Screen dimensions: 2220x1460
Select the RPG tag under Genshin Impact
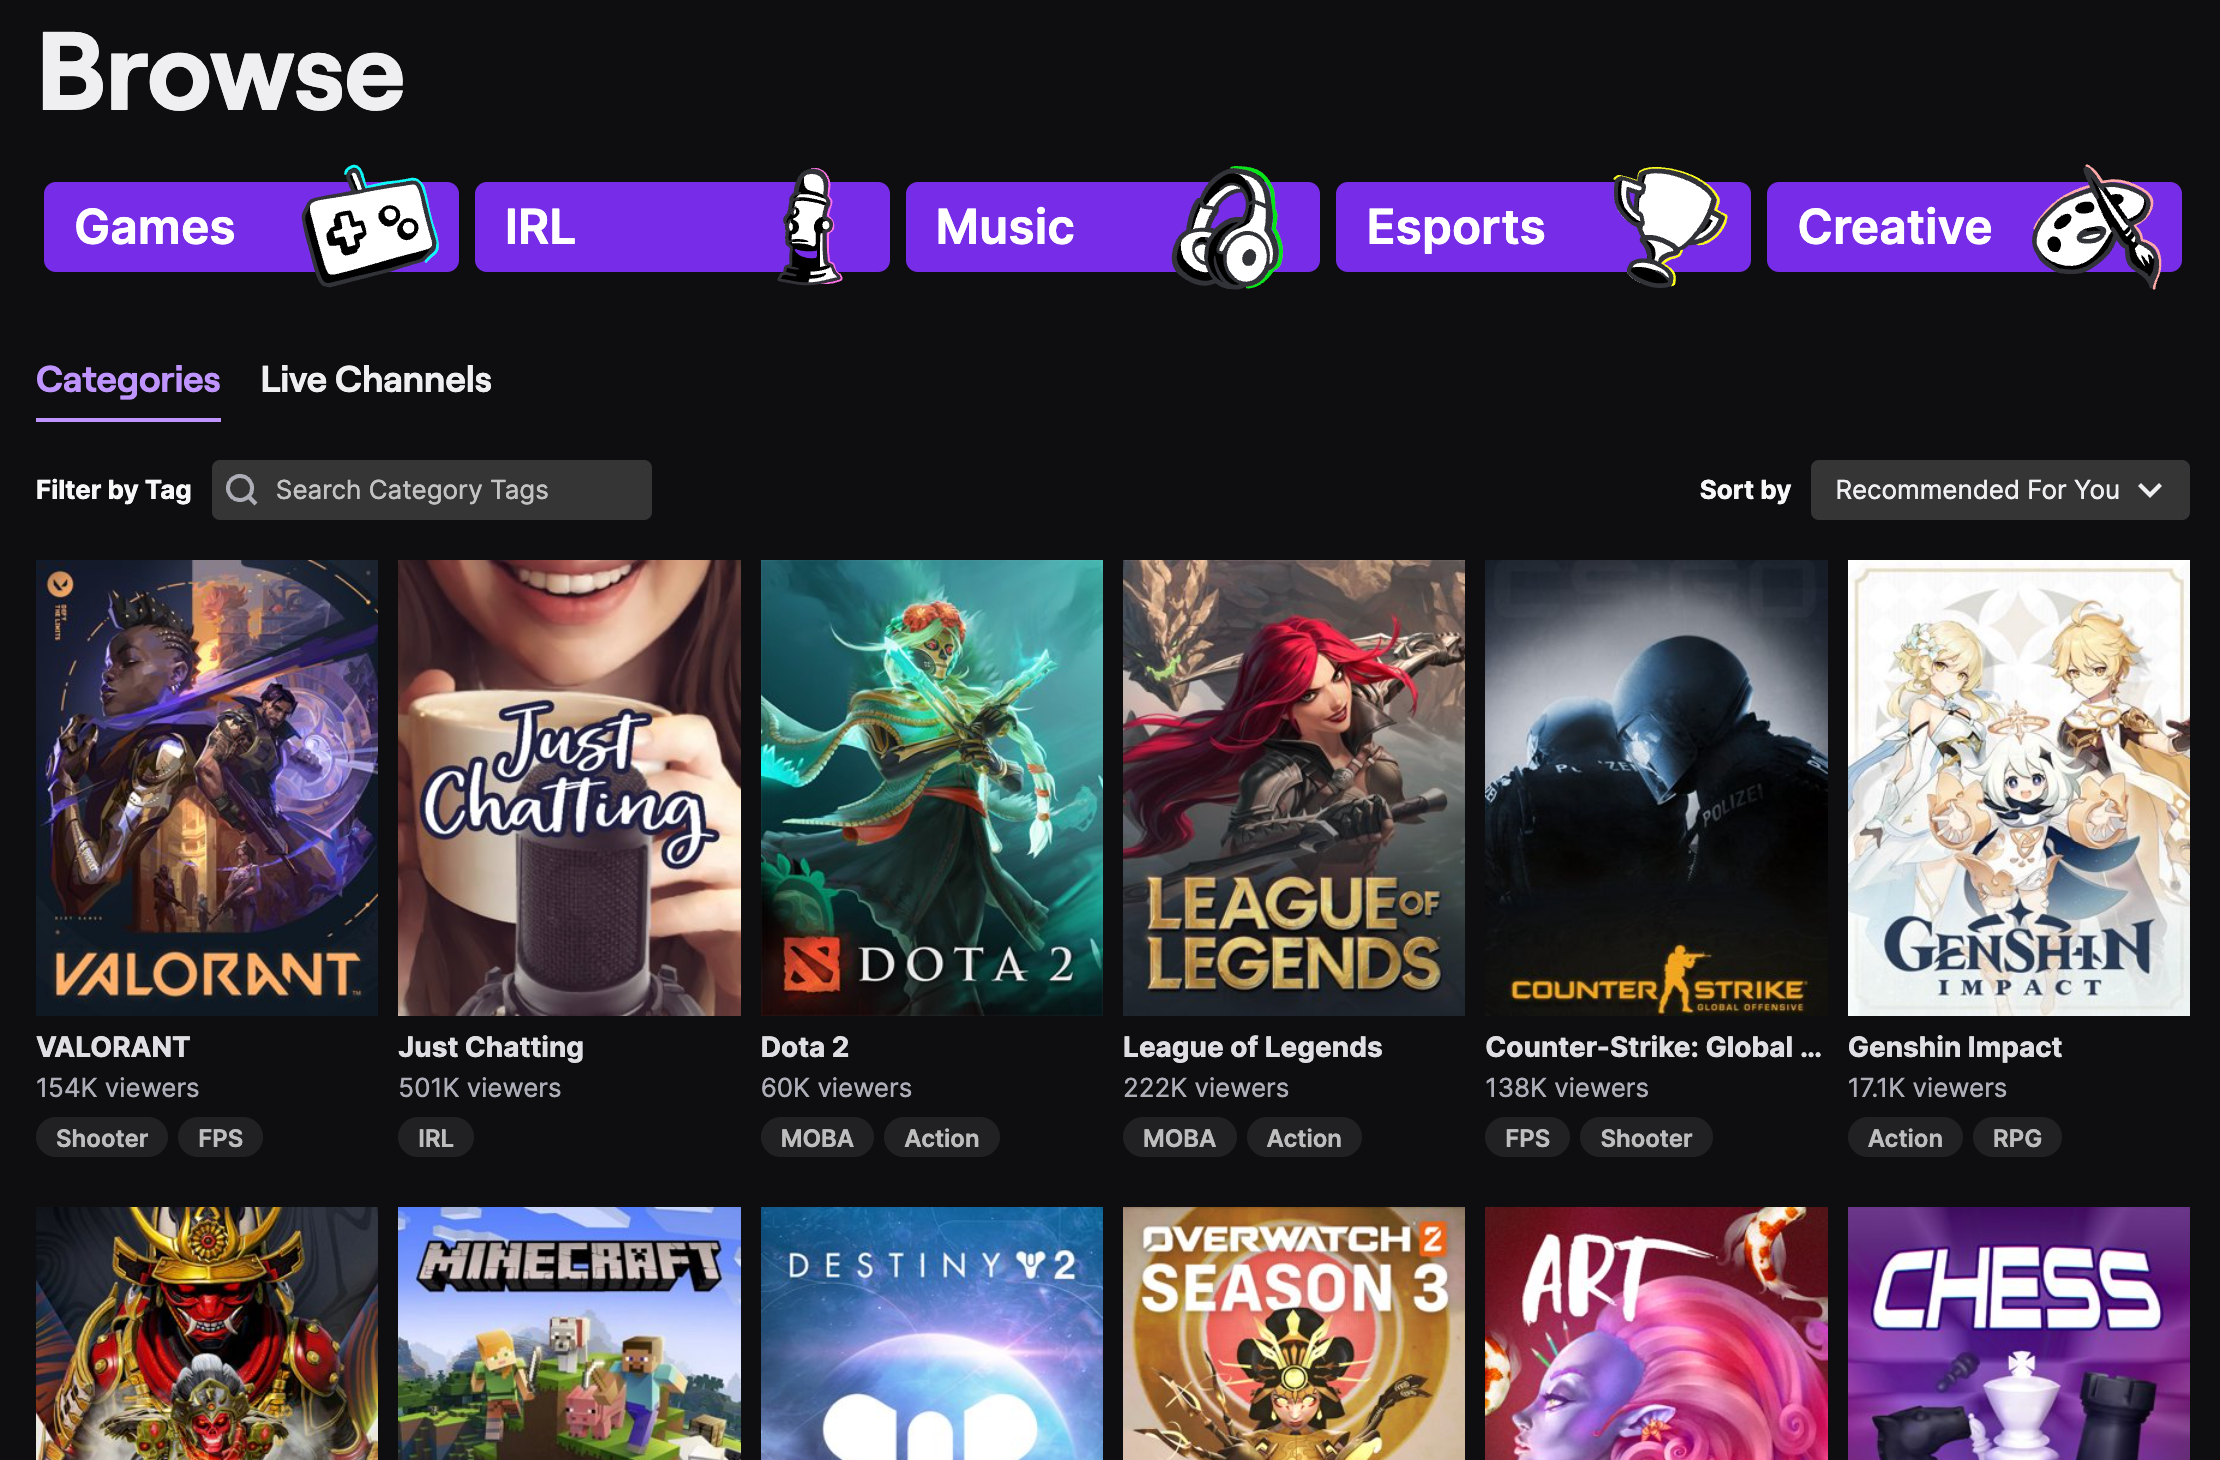(2017, 1138)
